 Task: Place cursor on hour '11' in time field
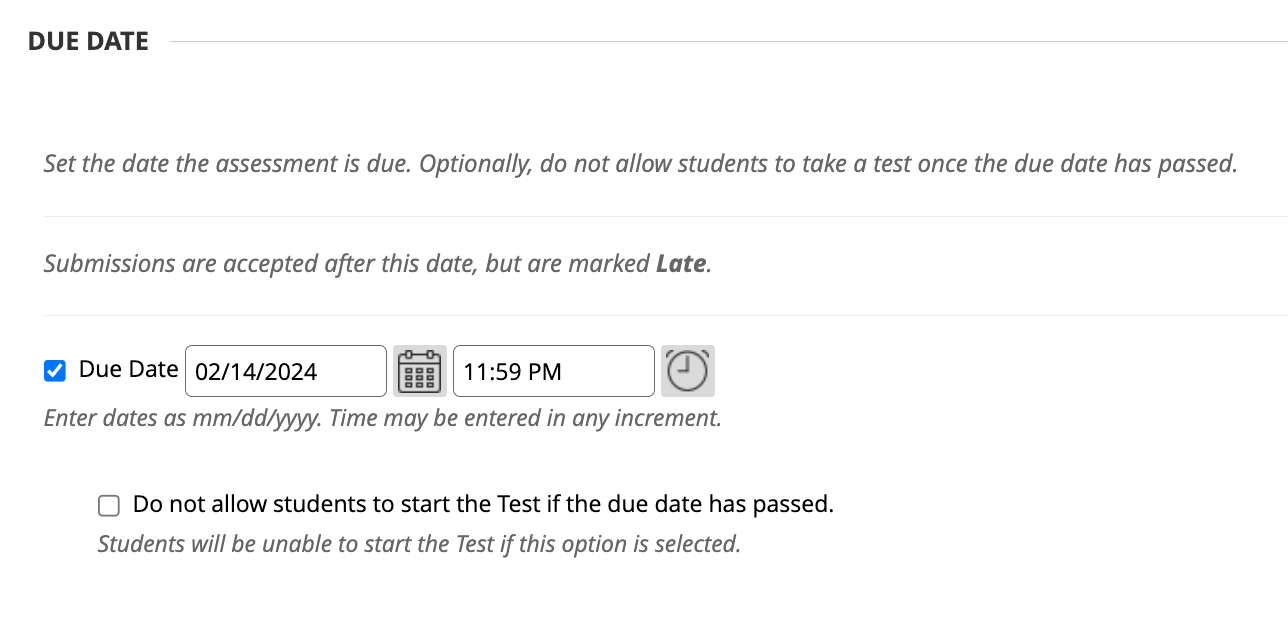474,372
